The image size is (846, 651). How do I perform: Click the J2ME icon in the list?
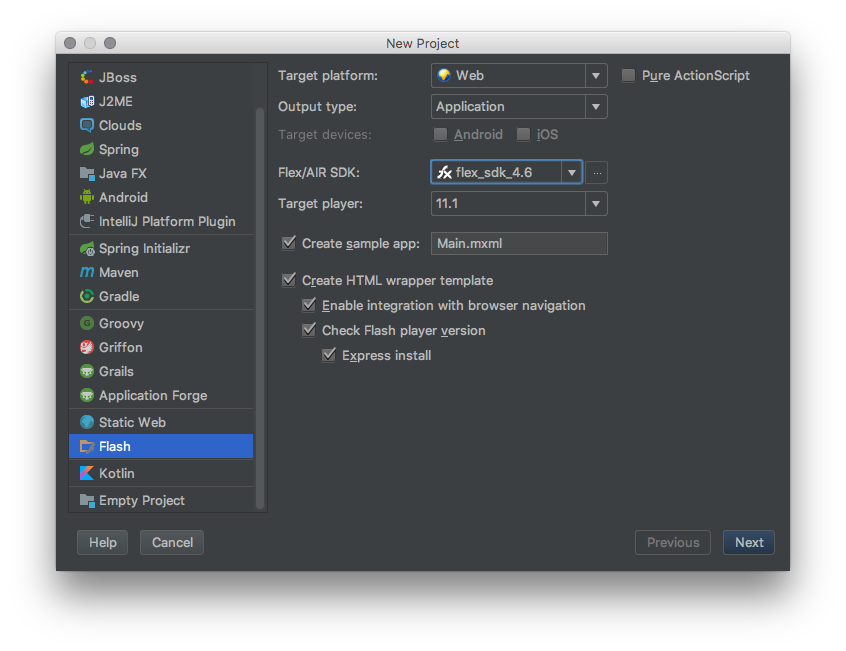(87, 101)
